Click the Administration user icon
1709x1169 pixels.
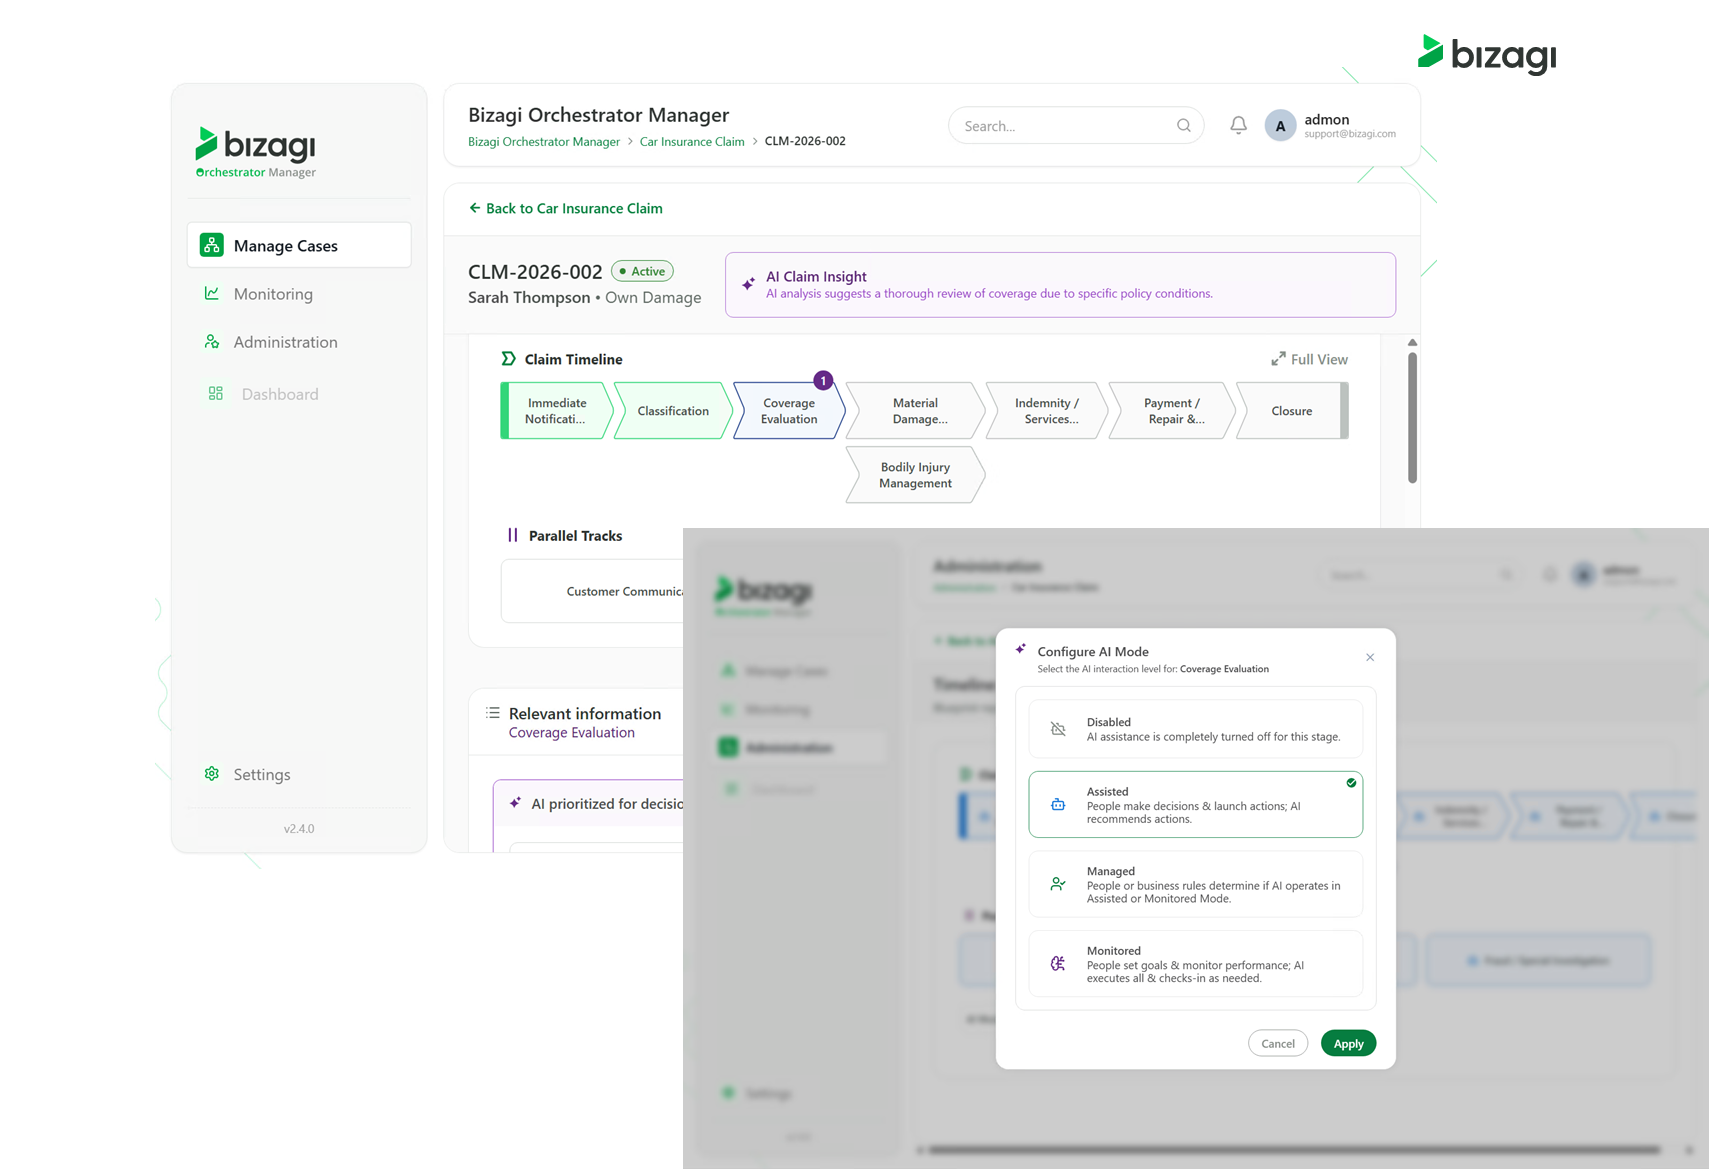coord(212,341)
